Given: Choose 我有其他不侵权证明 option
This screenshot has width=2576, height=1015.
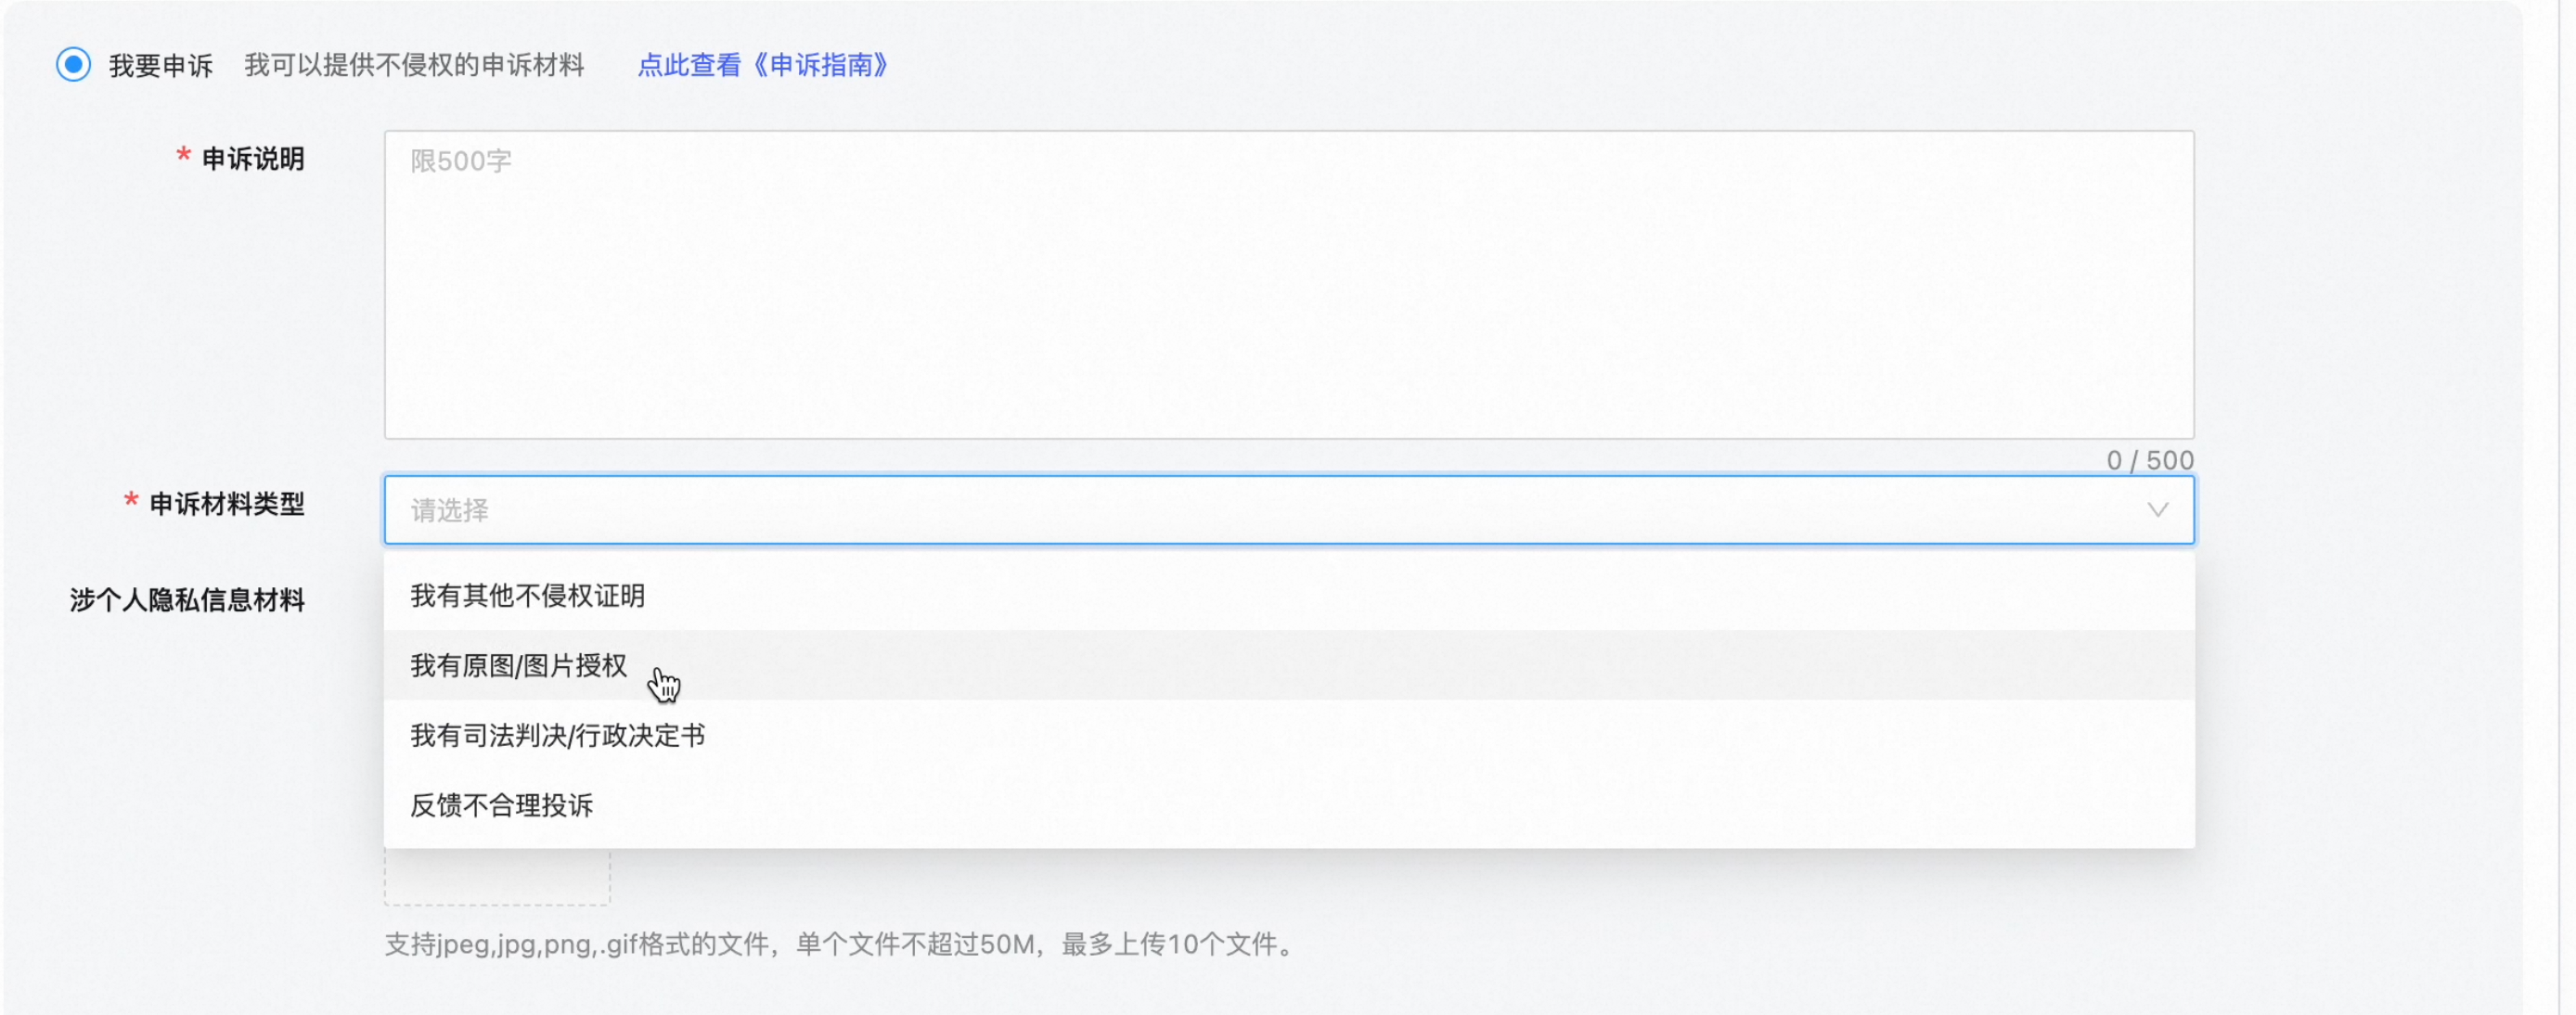Looking at the screenshot, I should point(1289,596).
